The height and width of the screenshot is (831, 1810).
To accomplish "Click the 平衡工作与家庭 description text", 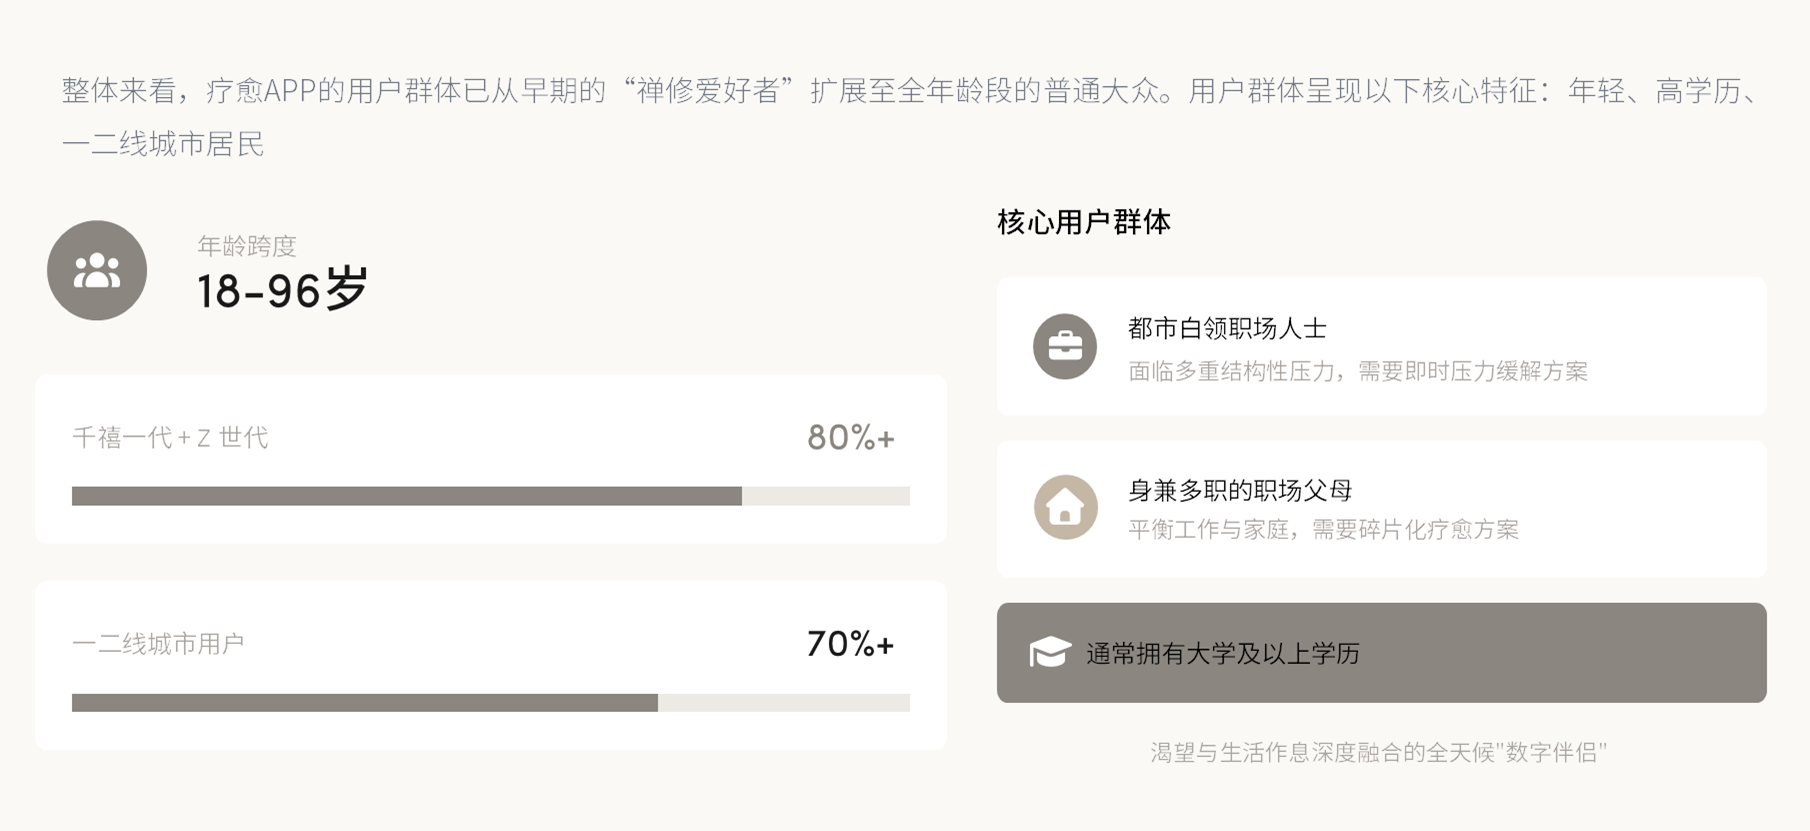I will [1323, 530].
